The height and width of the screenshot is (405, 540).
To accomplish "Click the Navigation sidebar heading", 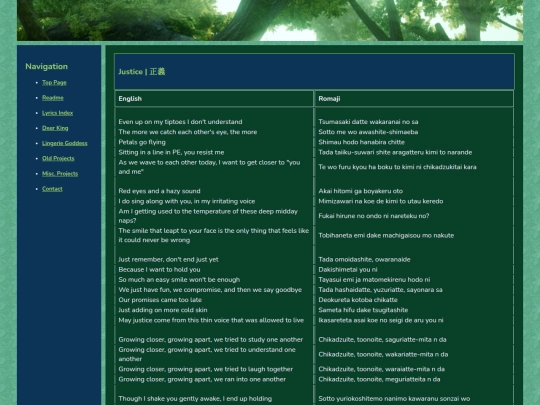I will click(46, 66).
